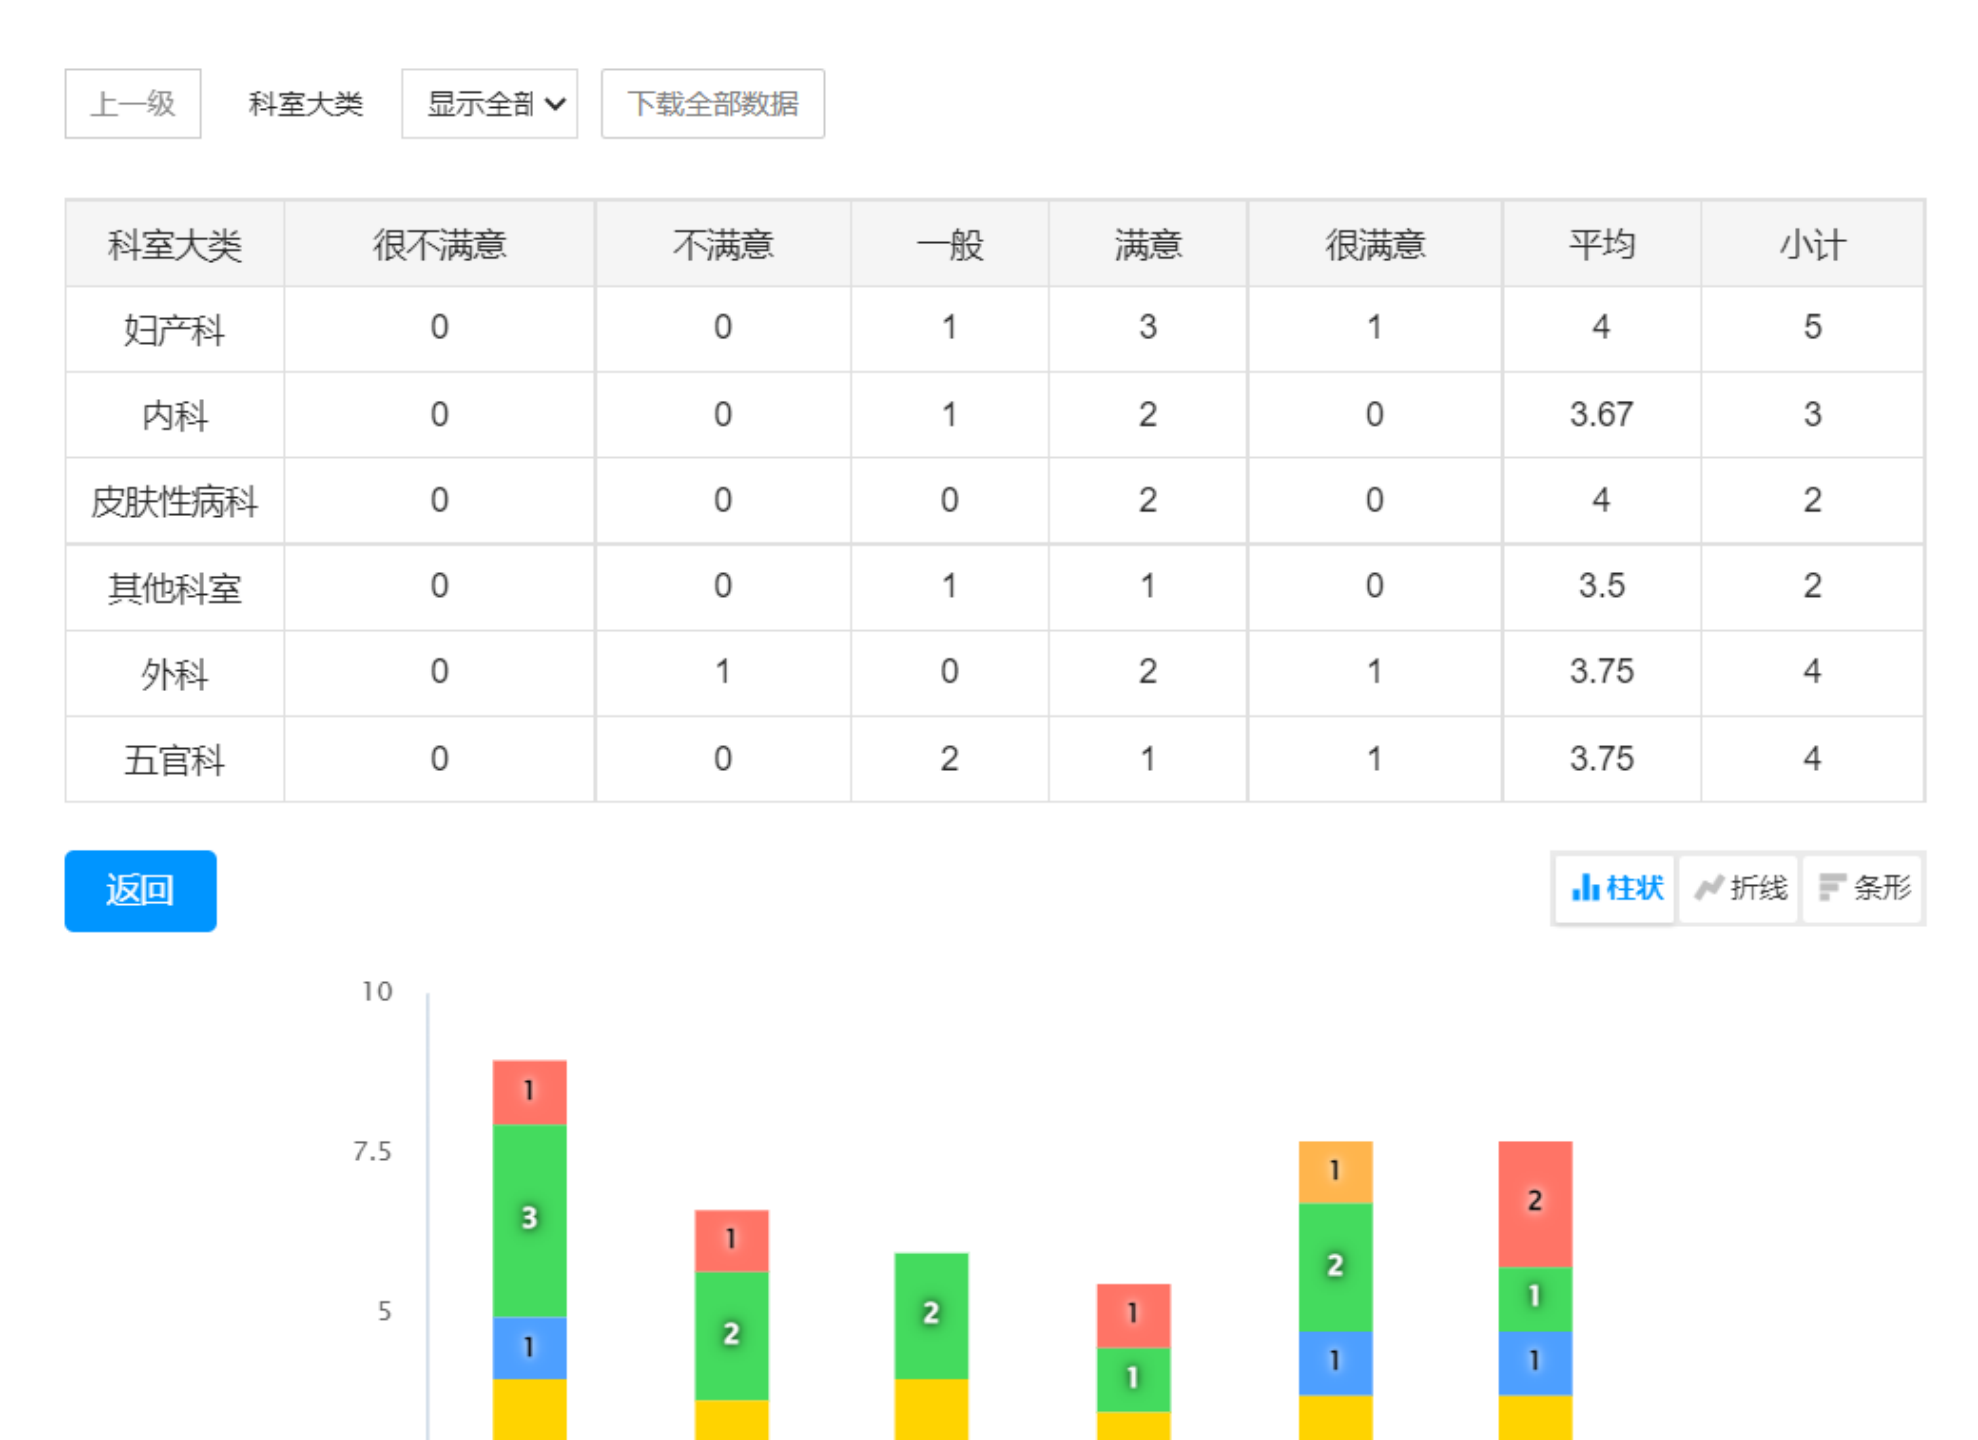Click the 小计 column header

[1813, 244]
